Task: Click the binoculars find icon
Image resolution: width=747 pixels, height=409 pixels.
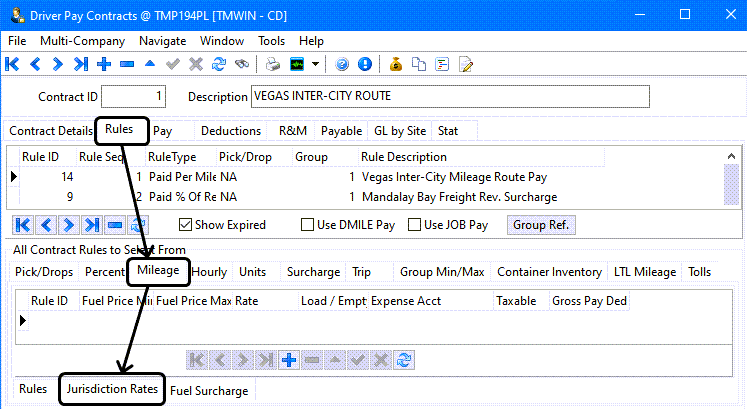Action: pyautogui.click(x=241, y=64)
